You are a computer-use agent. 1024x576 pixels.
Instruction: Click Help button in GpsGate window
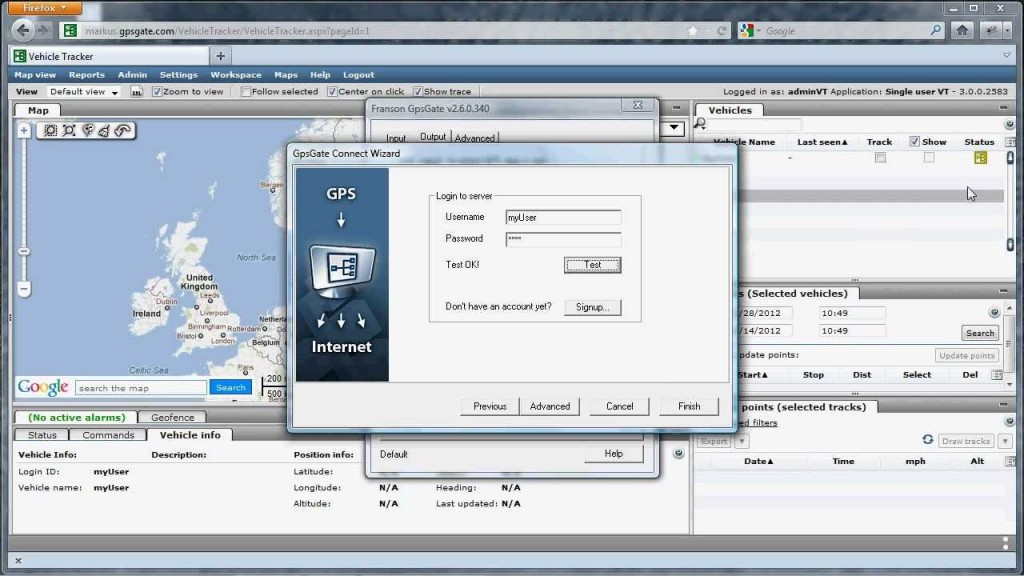613,453
